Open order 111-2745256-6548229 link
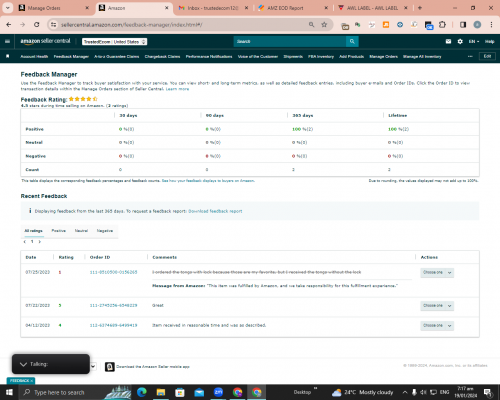The image size is (500, 400). (x=113, y=305)
